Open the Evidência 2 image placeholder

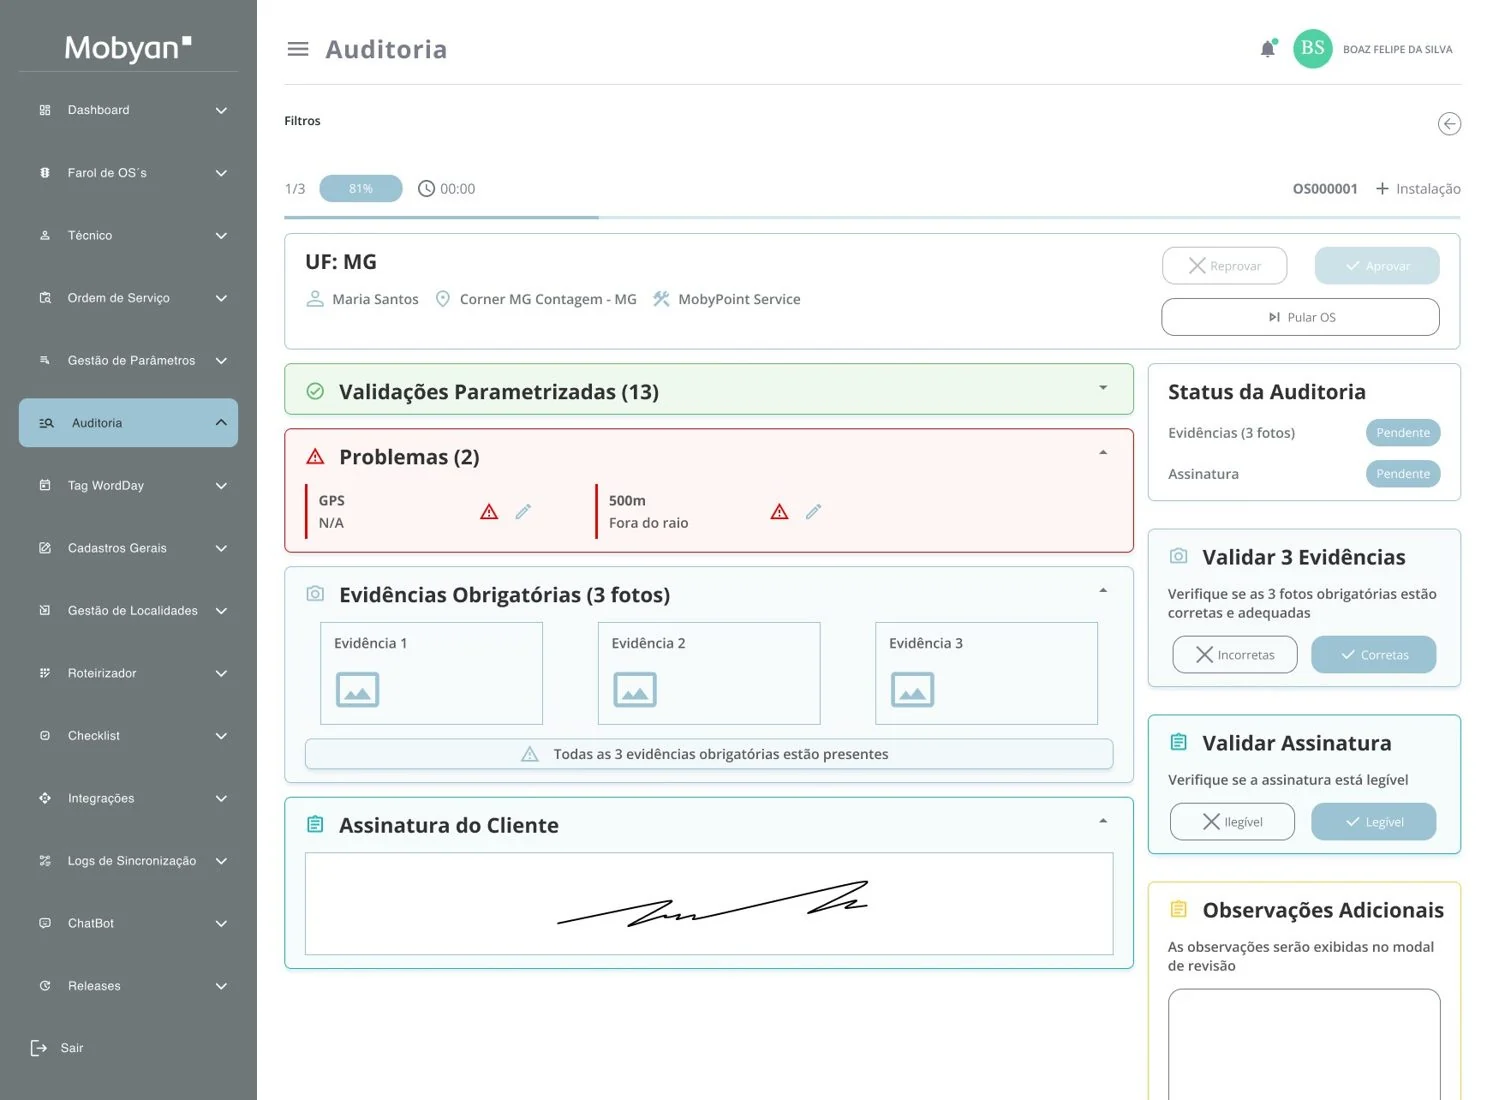point(635,689)
